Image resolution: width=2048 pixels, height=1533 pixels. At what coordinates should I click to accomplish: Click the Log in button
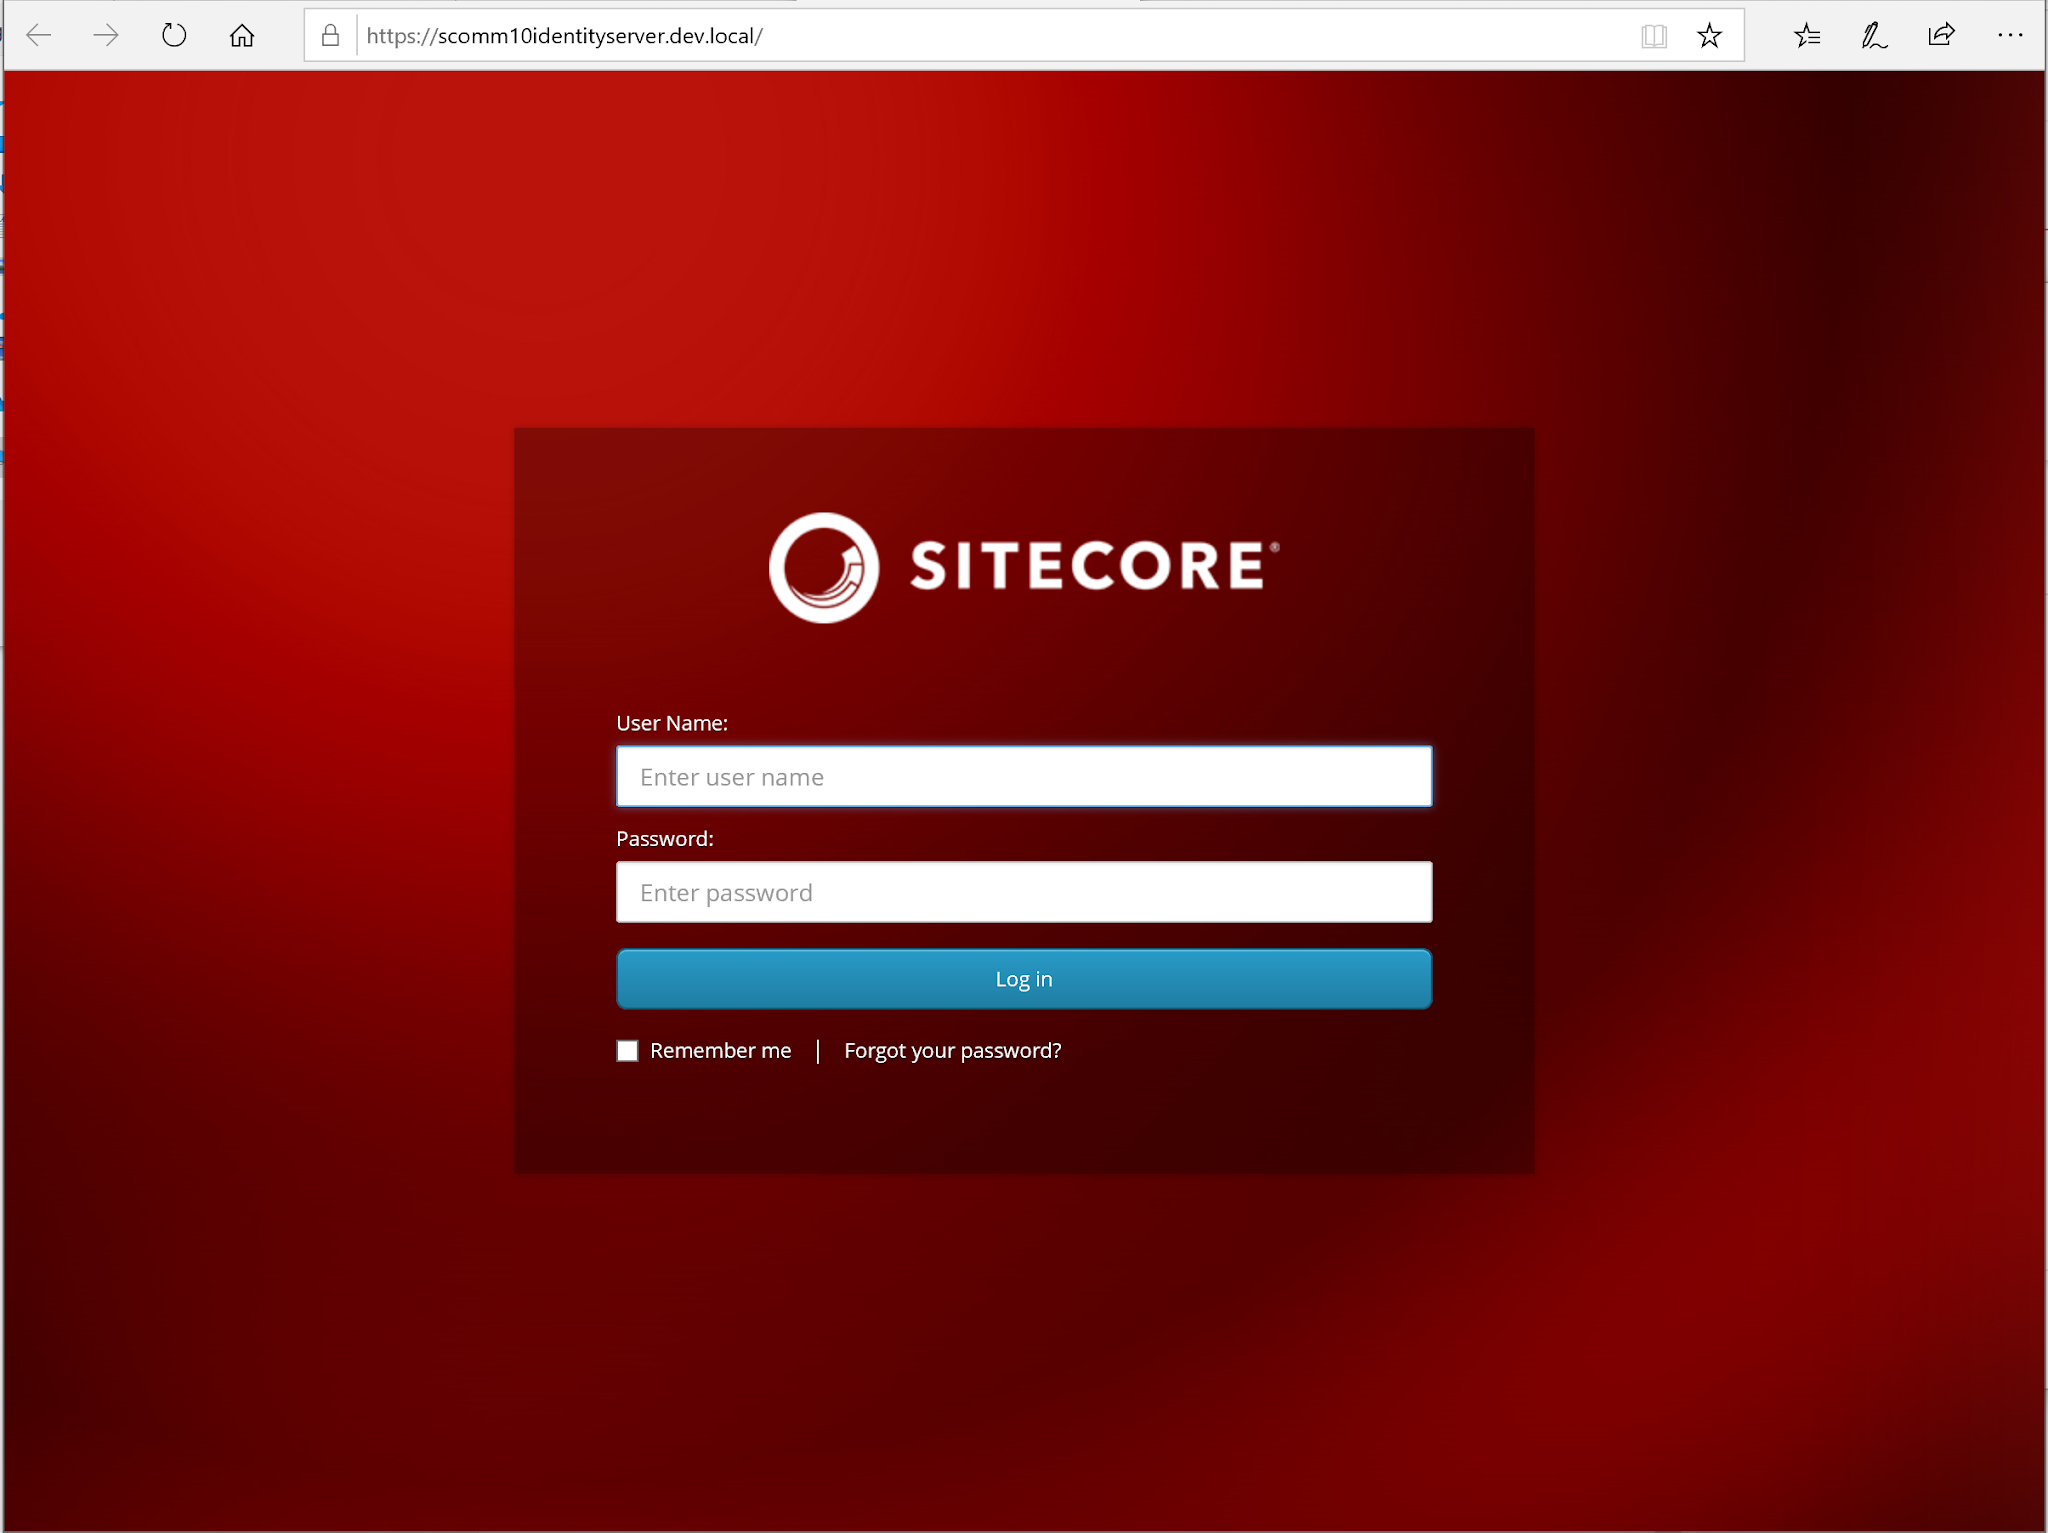click(1024, 979)
